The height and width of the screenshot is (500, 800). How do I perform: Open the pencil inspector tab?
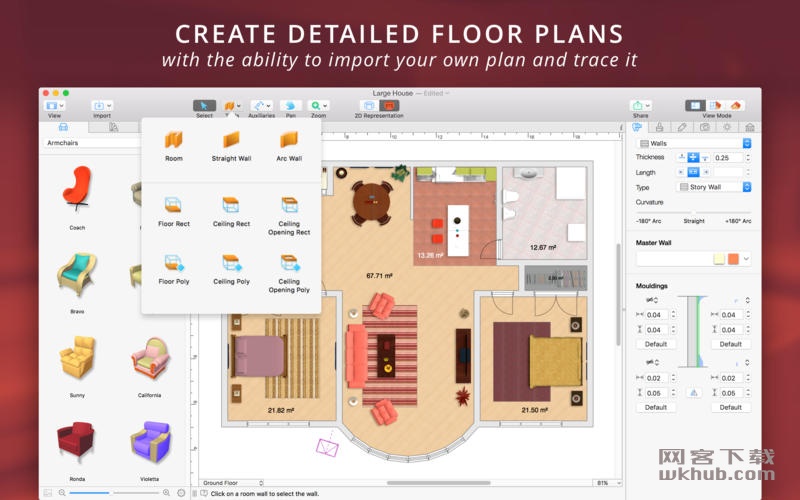682,127
